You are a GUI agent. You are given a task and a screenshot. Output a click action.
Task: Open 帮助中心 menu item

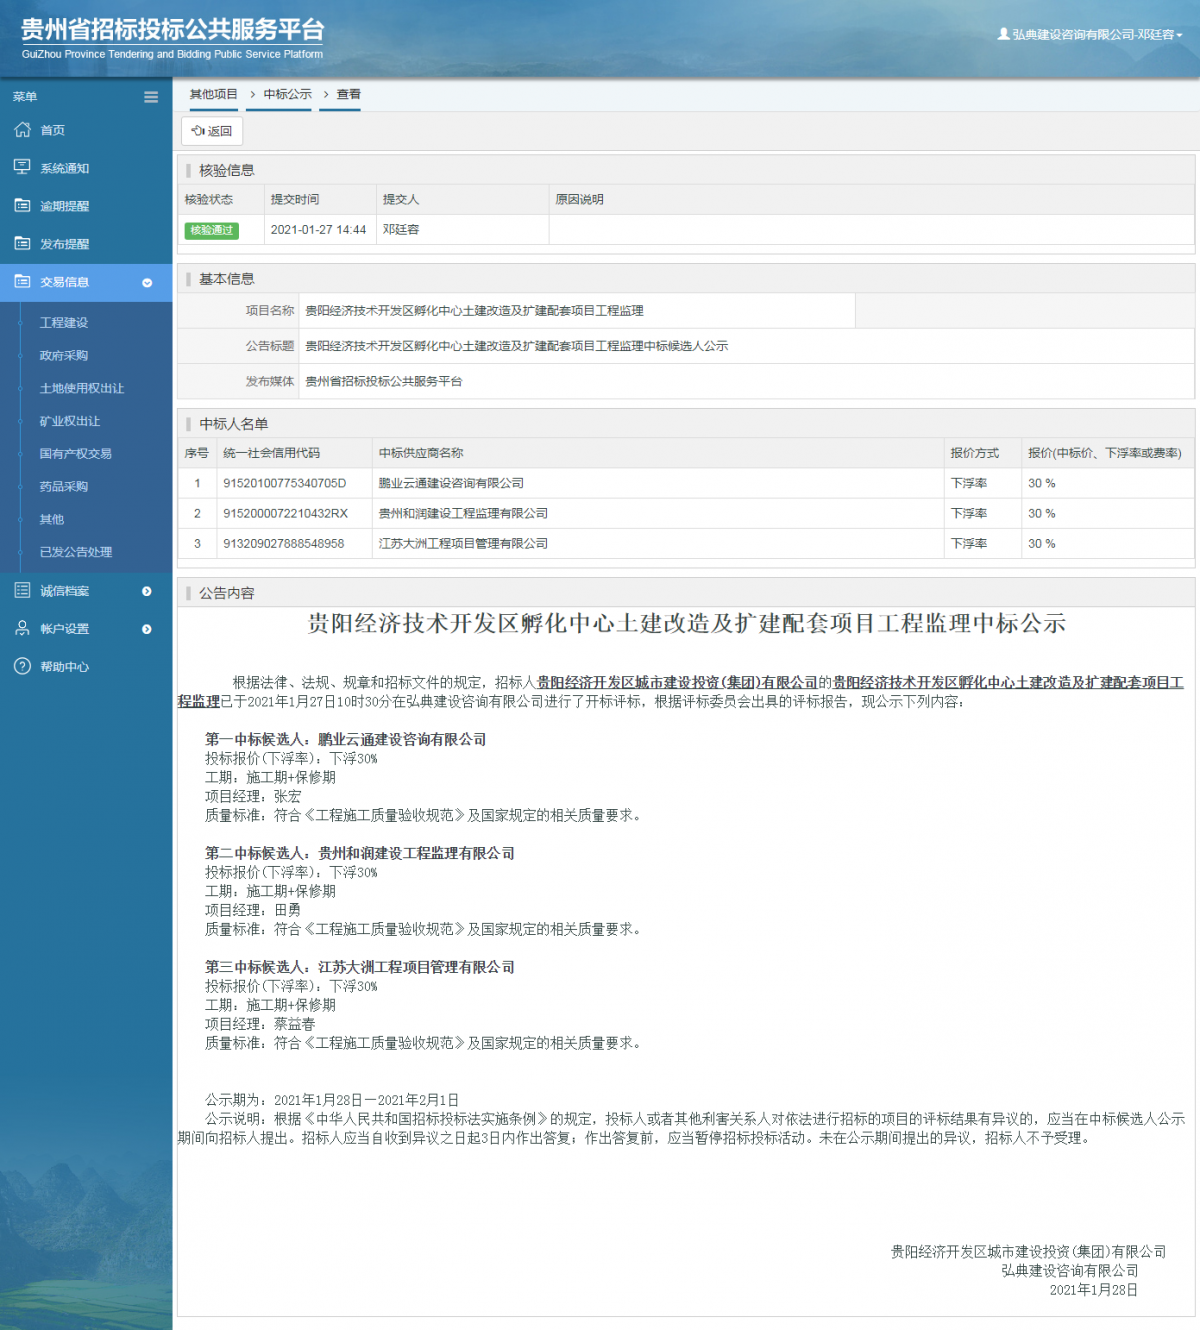(x=65, y=667)
